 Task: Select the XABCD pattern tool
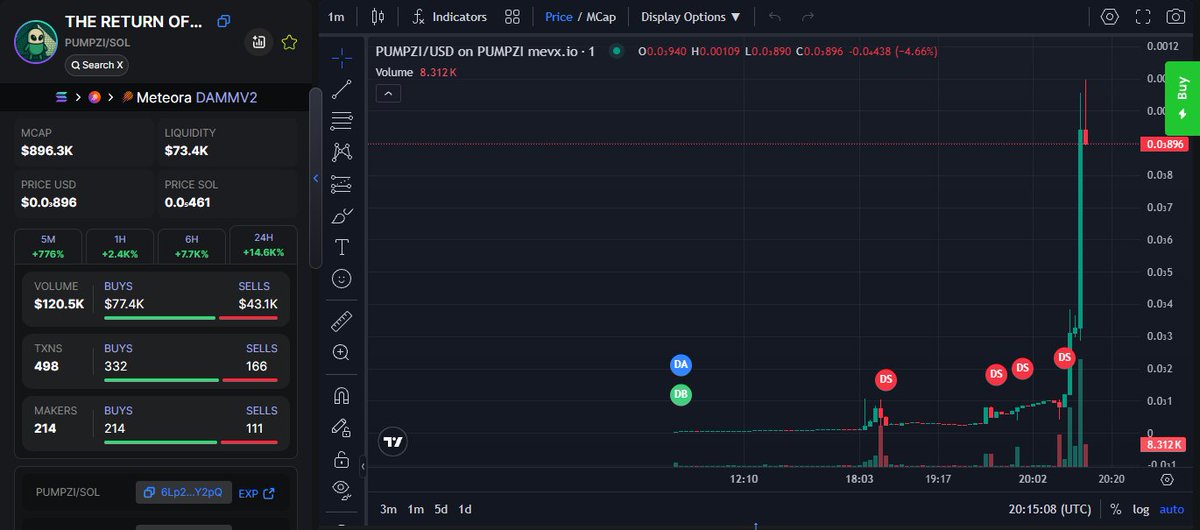341,152
